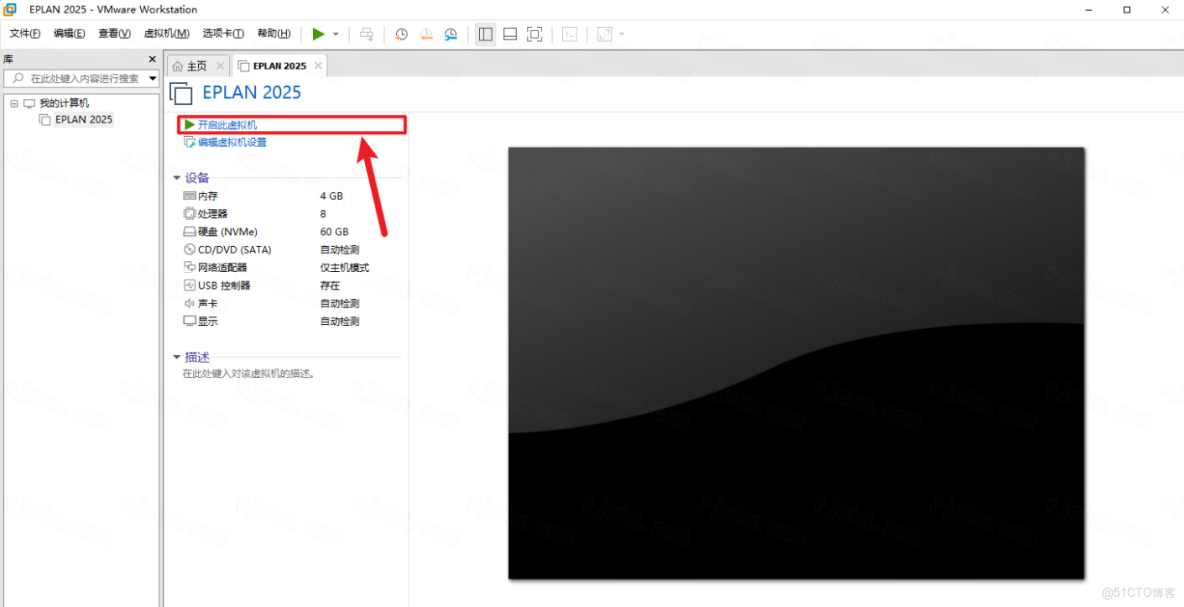
Task: Switch to the 主页 home tab
Action: pos(197,64)
